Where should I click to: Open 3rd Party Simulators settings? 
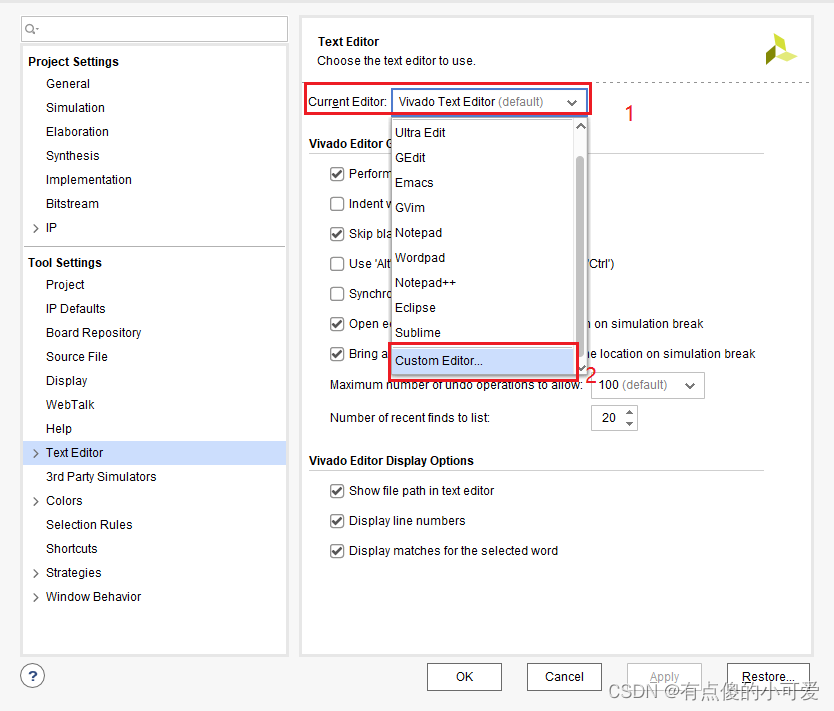[101, 477]
